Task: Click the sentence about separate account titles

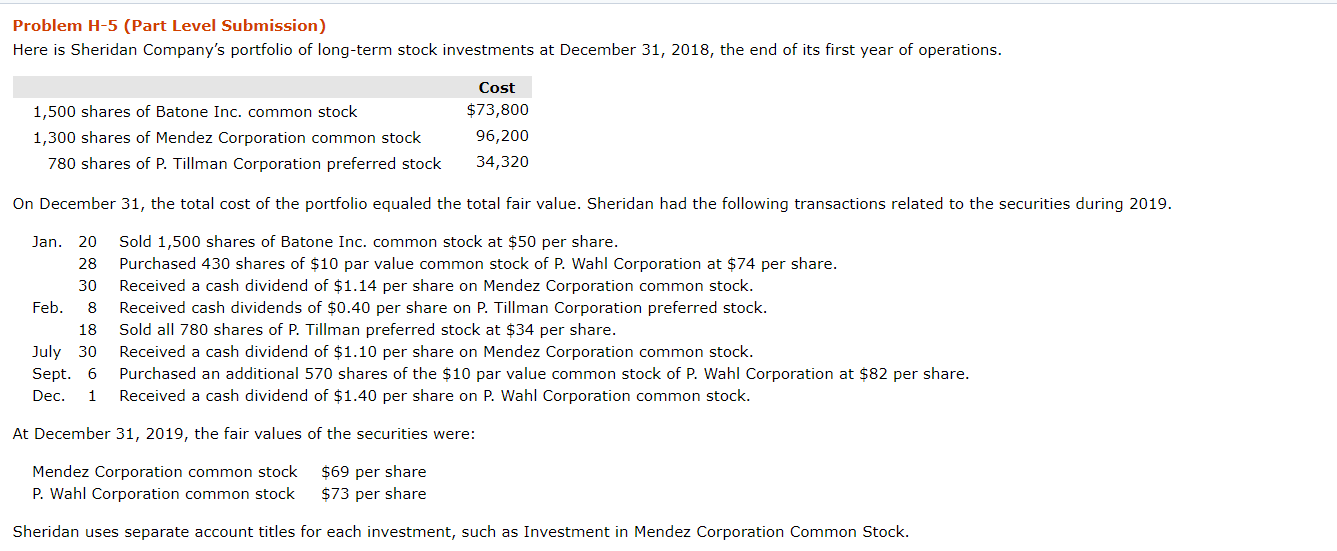Action: [460, 532]
